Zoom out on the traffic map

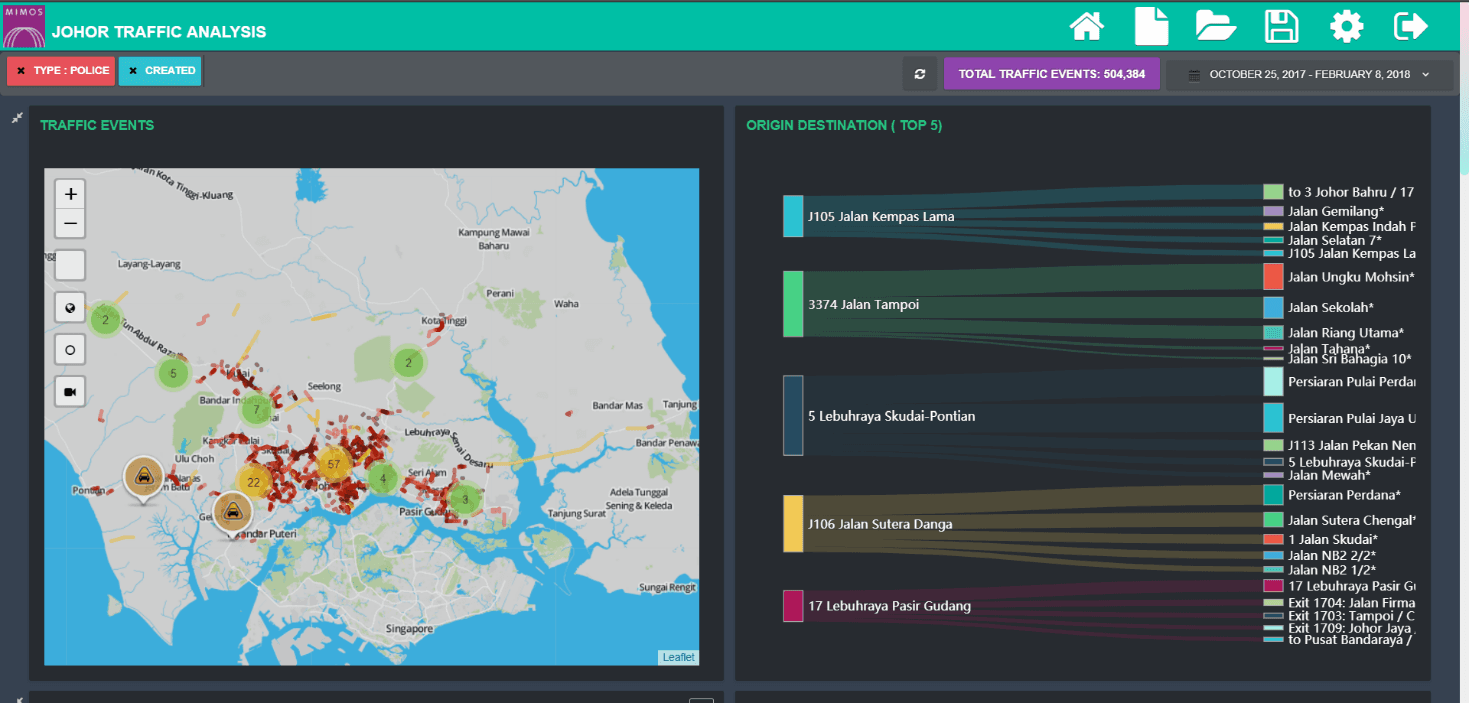(70, 223)
